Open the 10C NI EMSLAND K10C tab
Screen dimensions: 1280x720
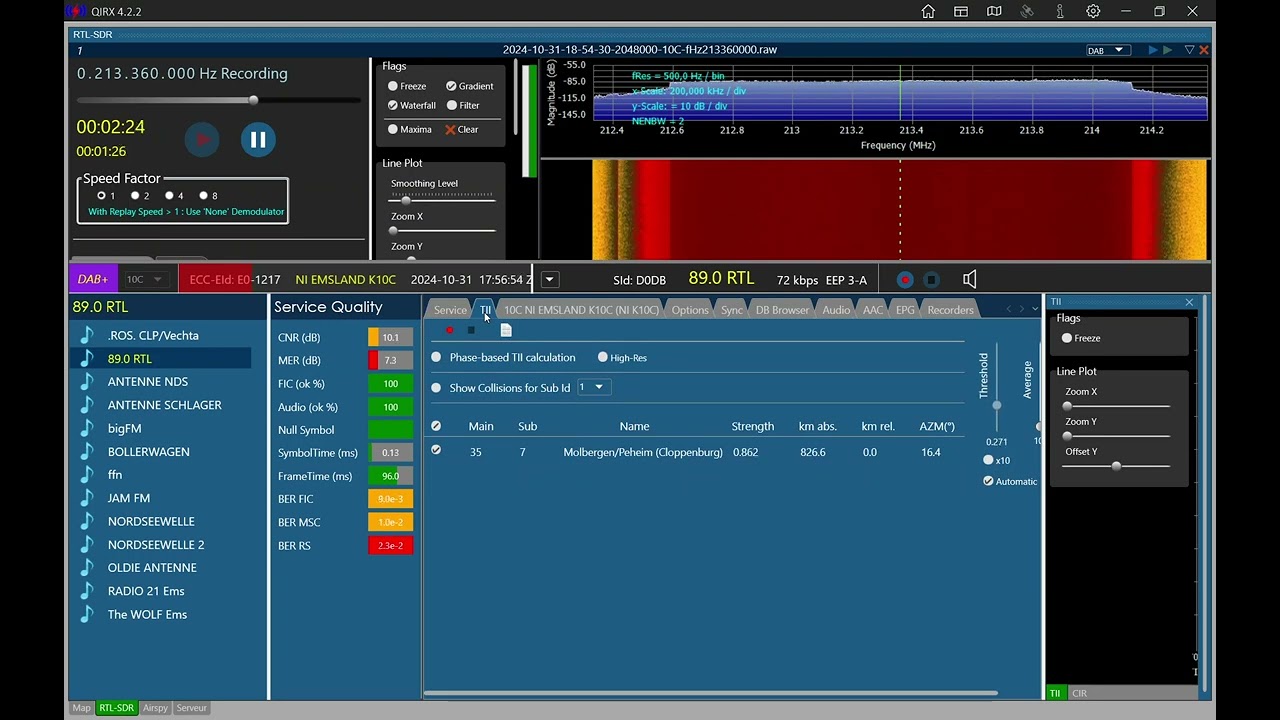[x=581, y=310]
